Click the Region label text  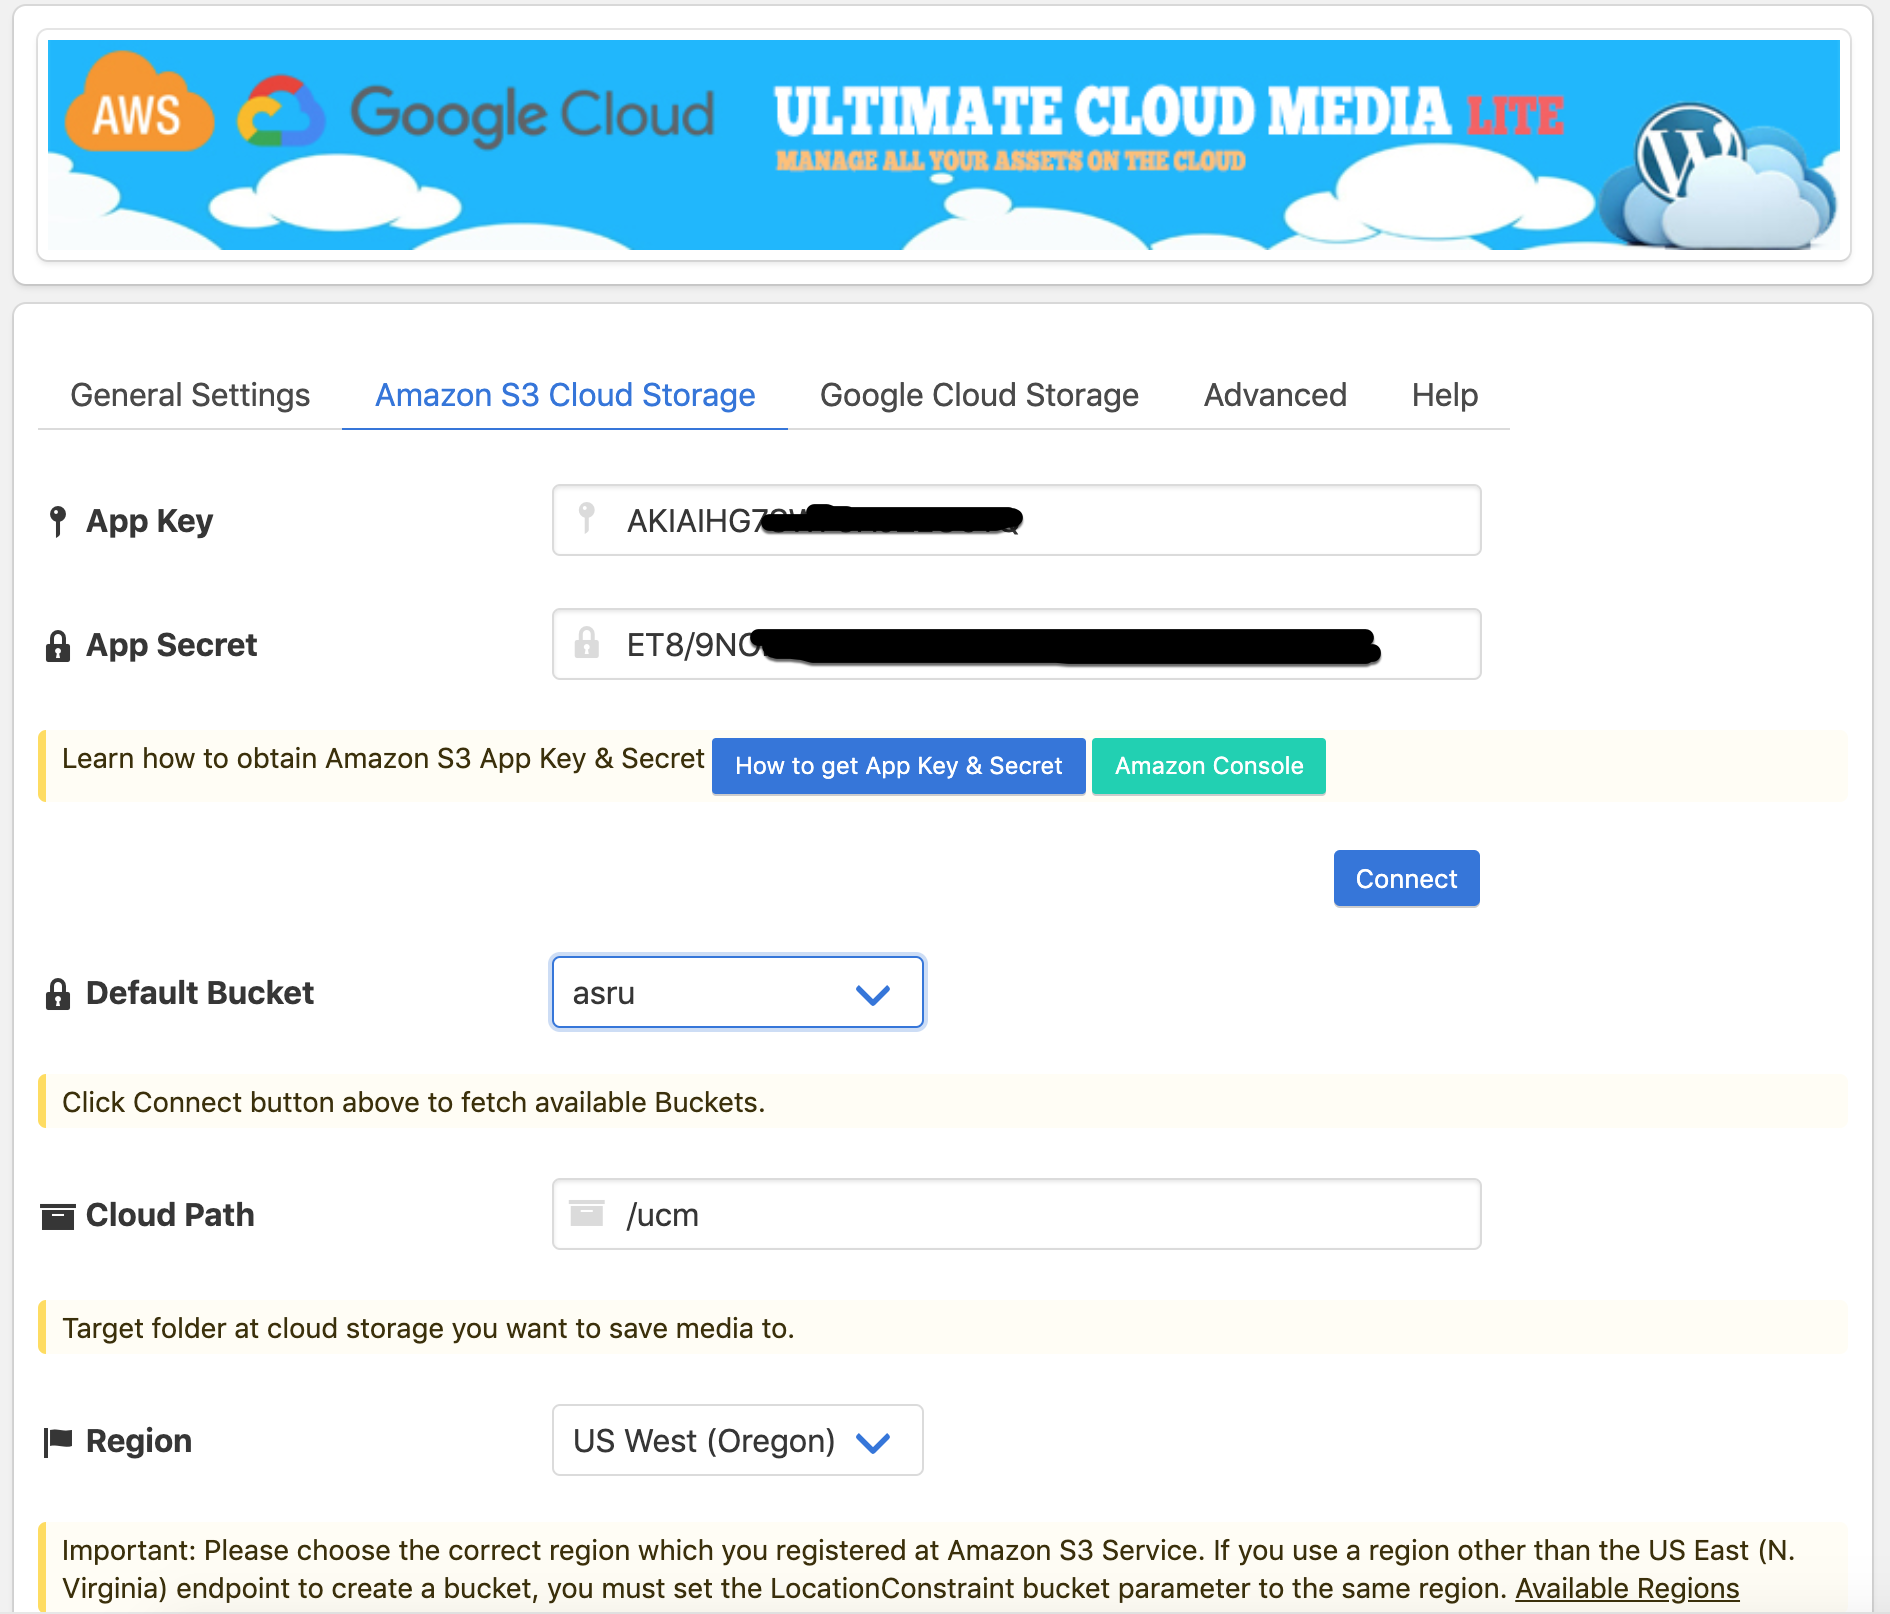138,1441
